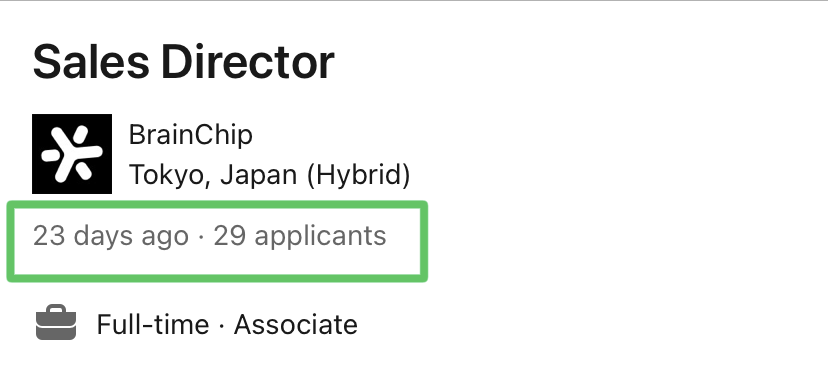This screenshot has width=828, height=366.
Task: Click the word Tokyo in the location
Action: 165,175
